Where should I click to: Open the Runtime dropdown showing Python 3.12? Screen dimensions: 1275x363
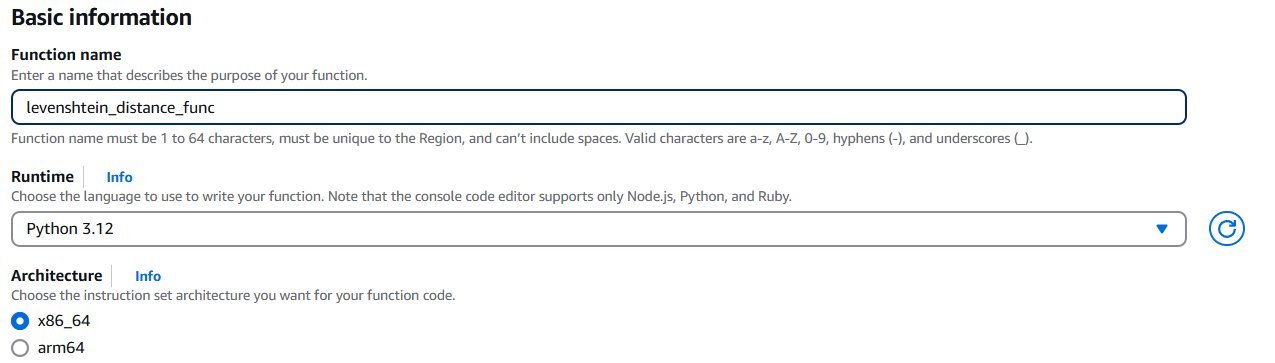click(598, 229)
